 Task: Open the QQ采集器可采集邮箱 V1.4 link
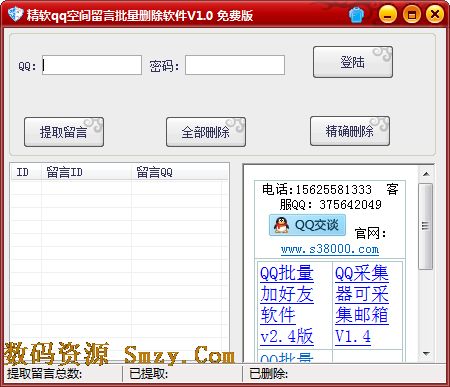[362, 305]
